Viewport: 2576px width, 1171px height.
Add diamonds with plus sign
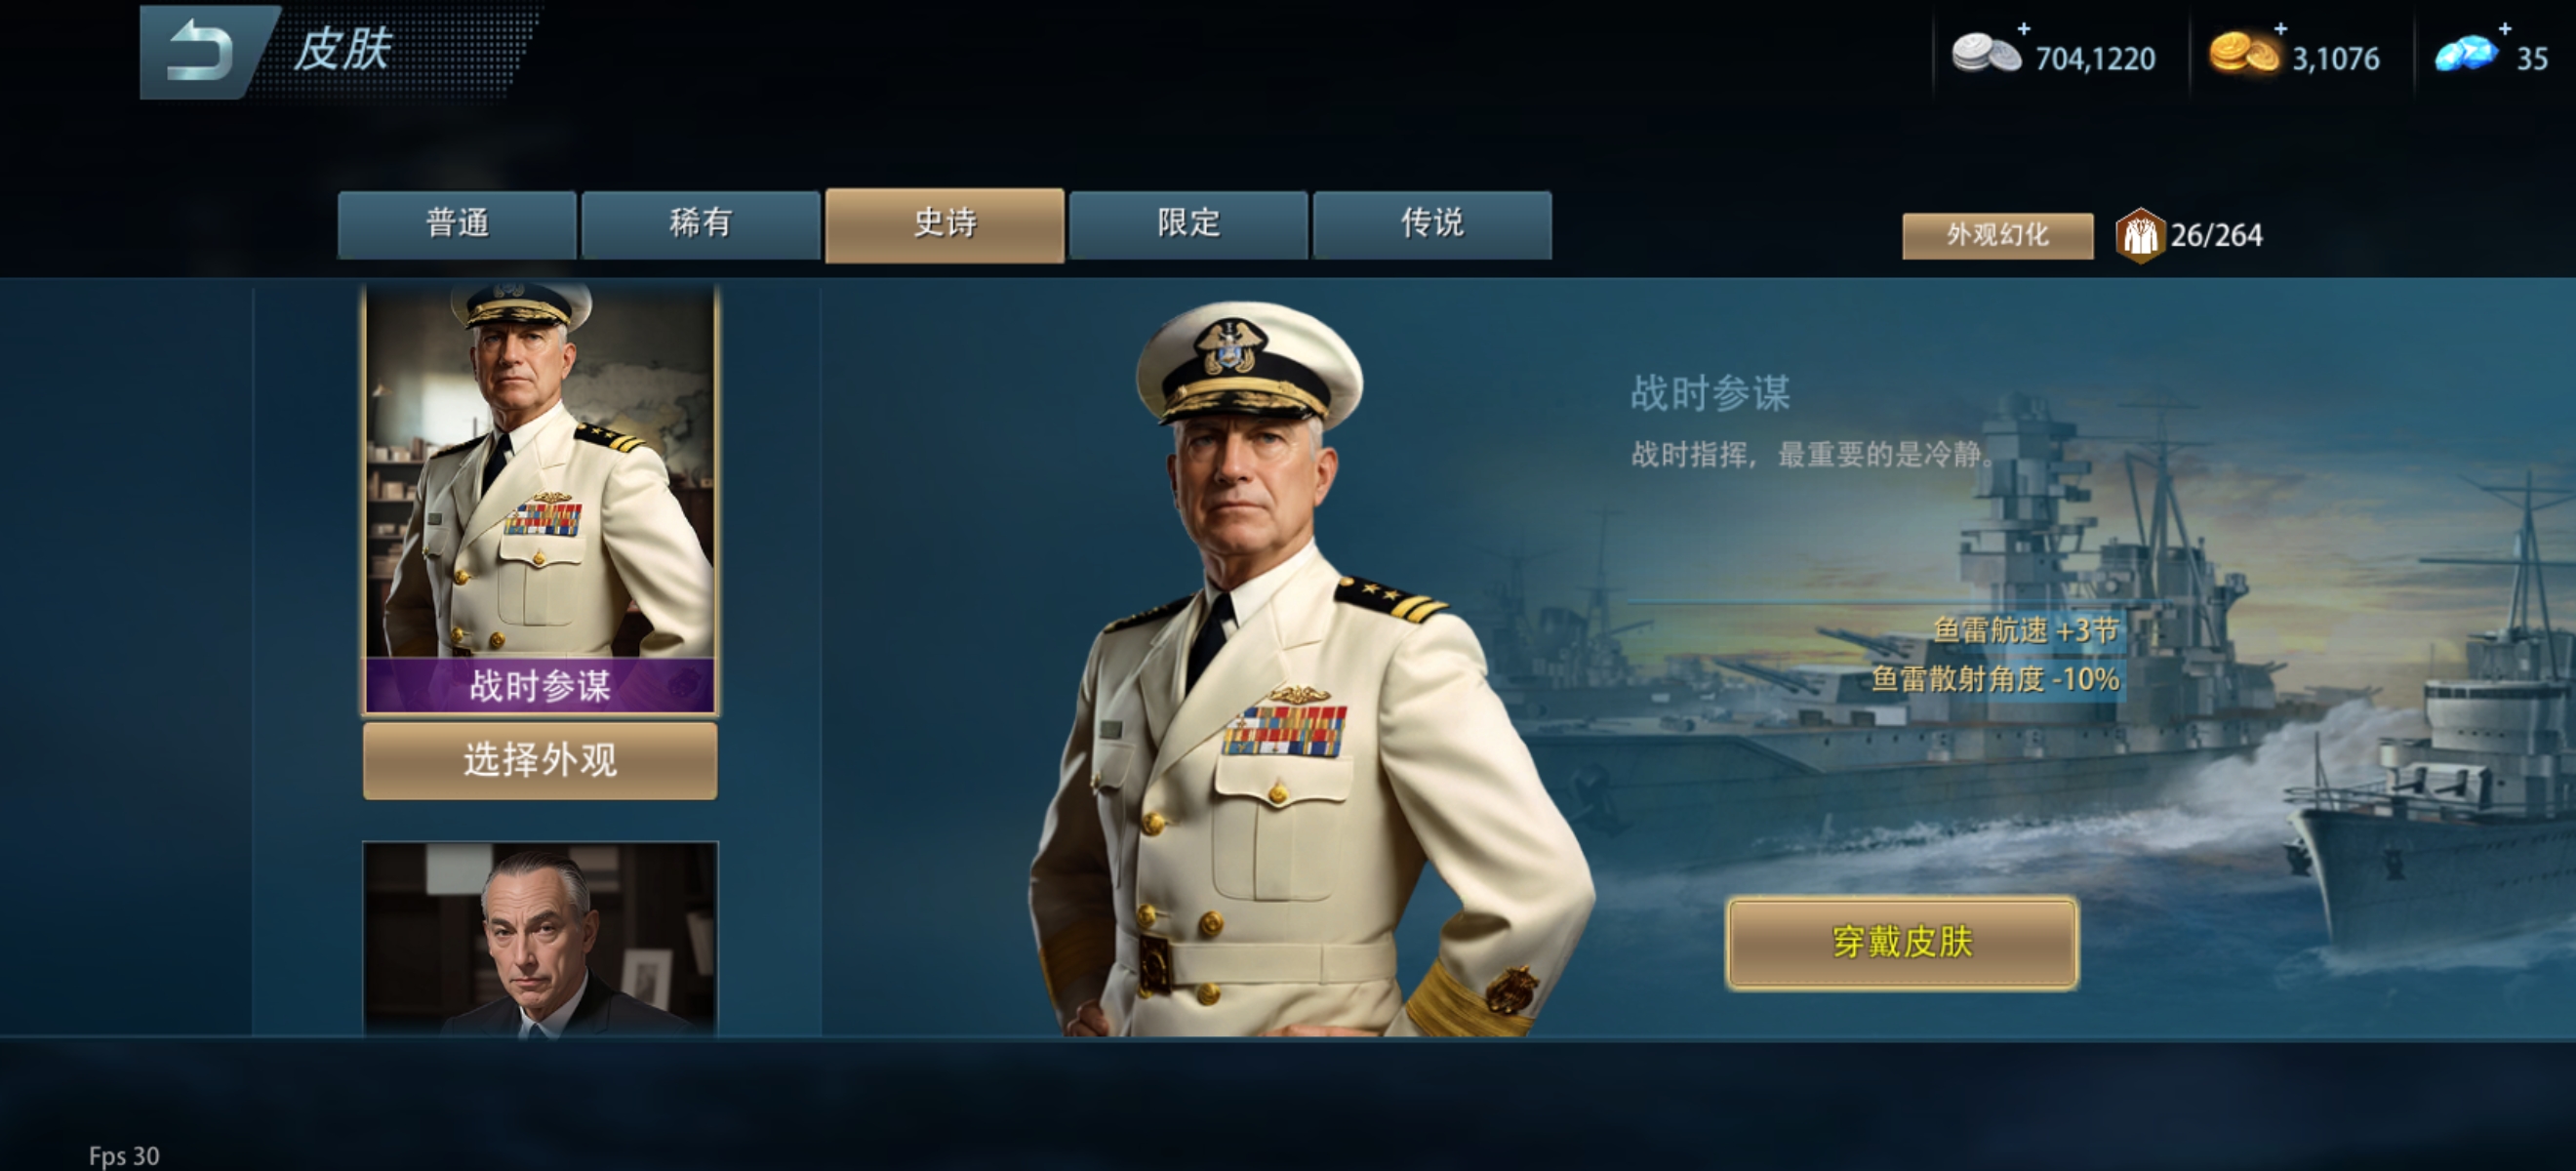point(2504,28)
